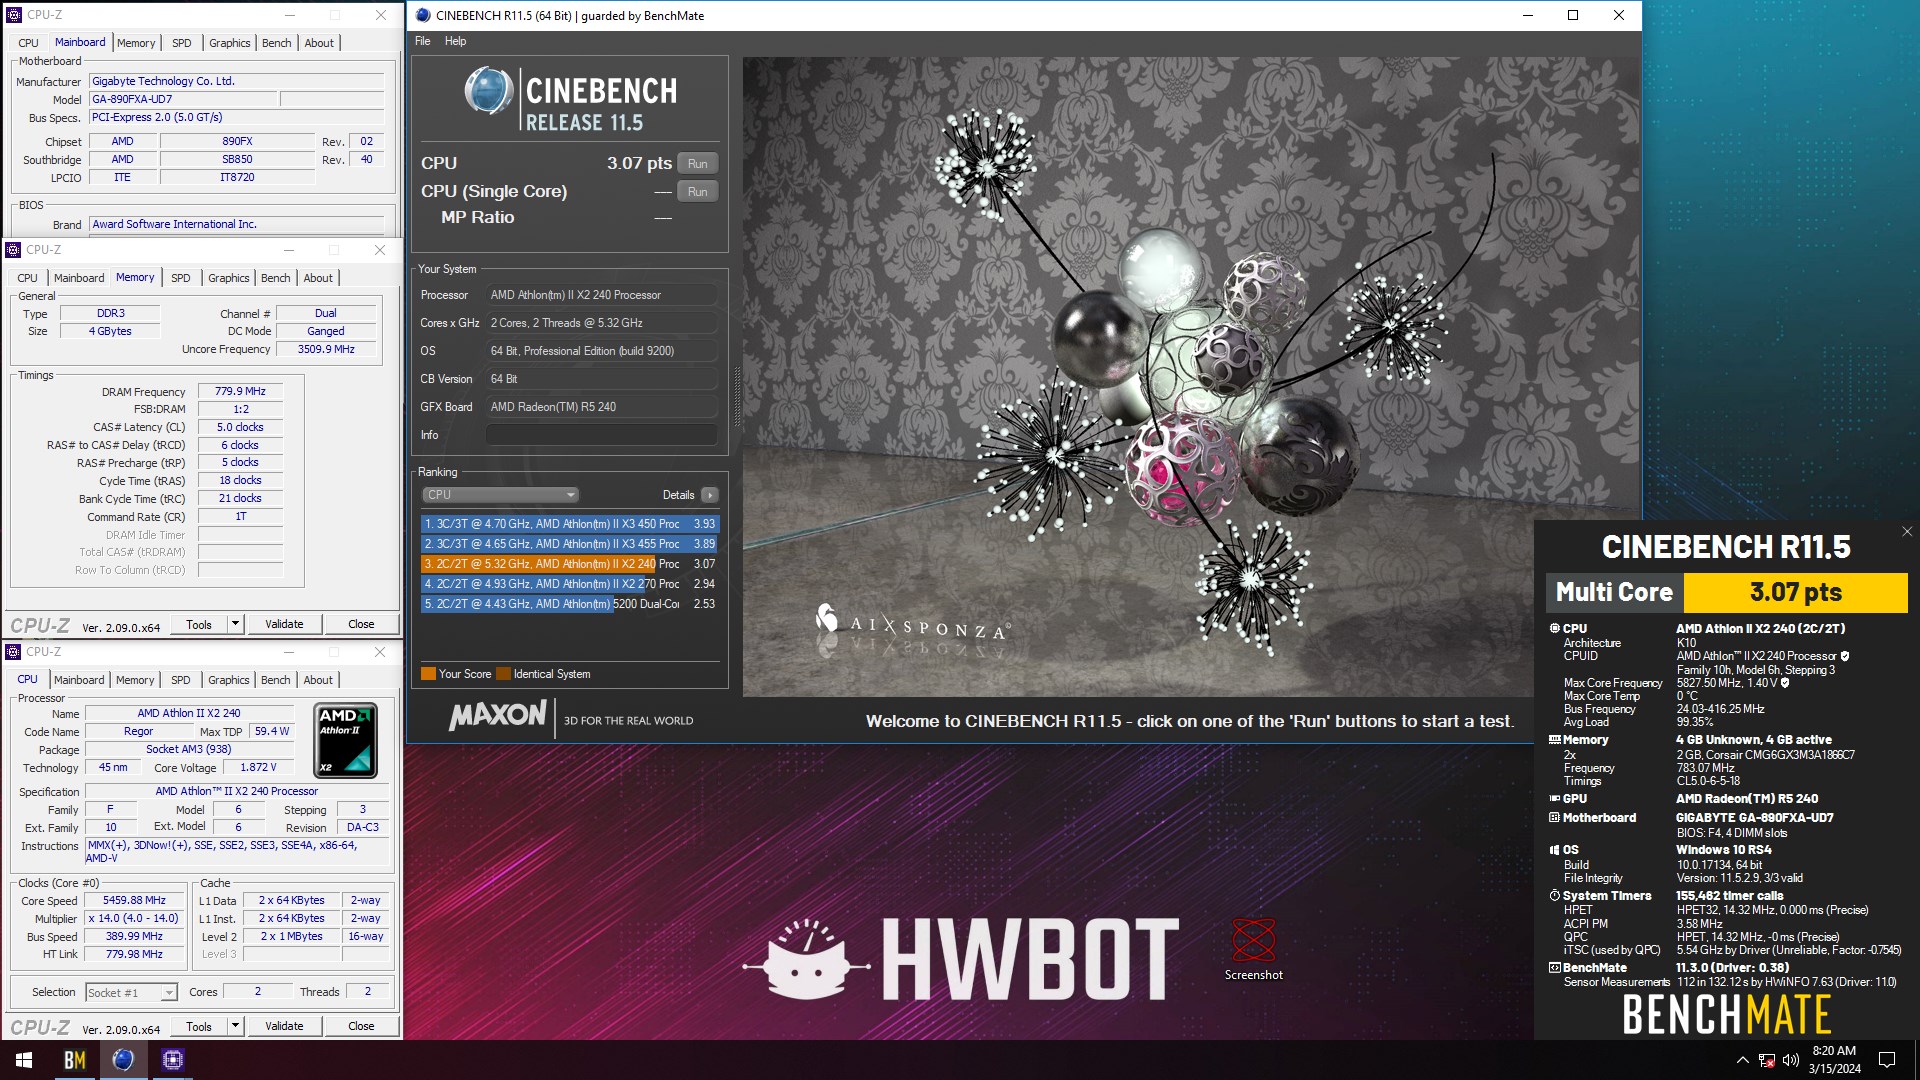Select ranking row 2 Athlon II X3 455
1920x1080 pixels.
[x=569, y=544]
